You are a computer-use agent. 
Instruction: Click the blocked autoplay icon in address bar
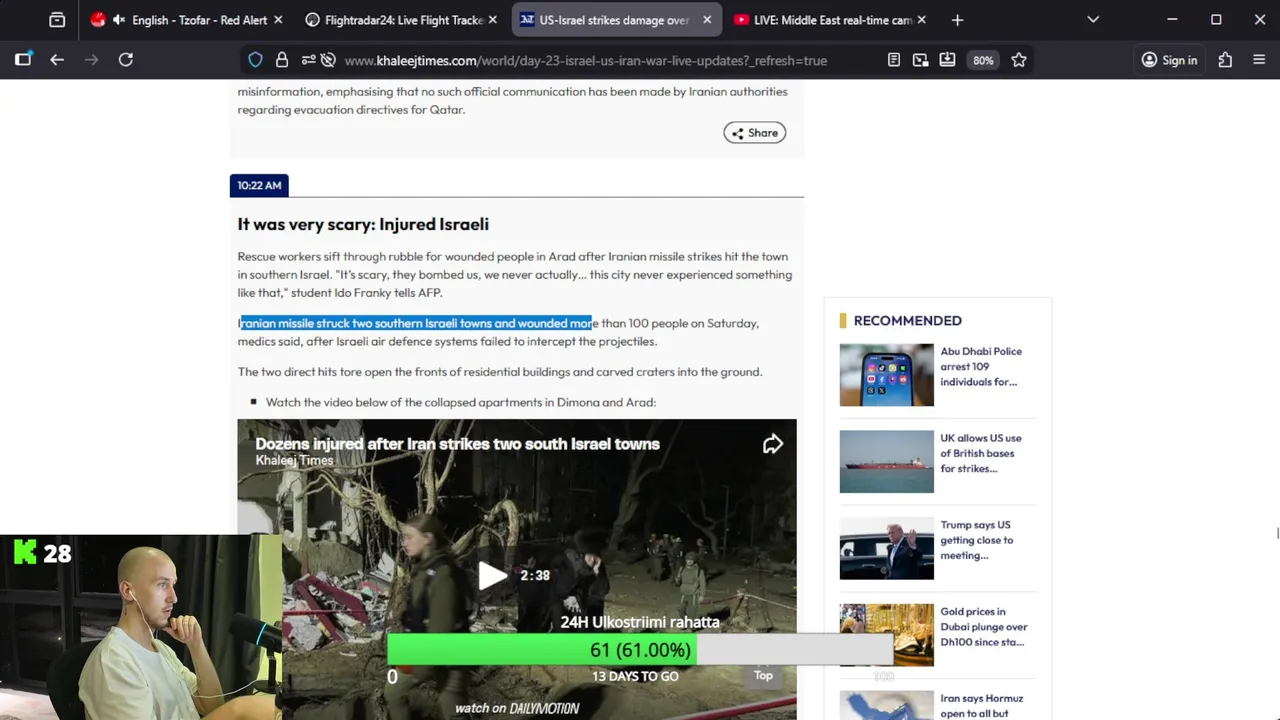click(328, 60)
